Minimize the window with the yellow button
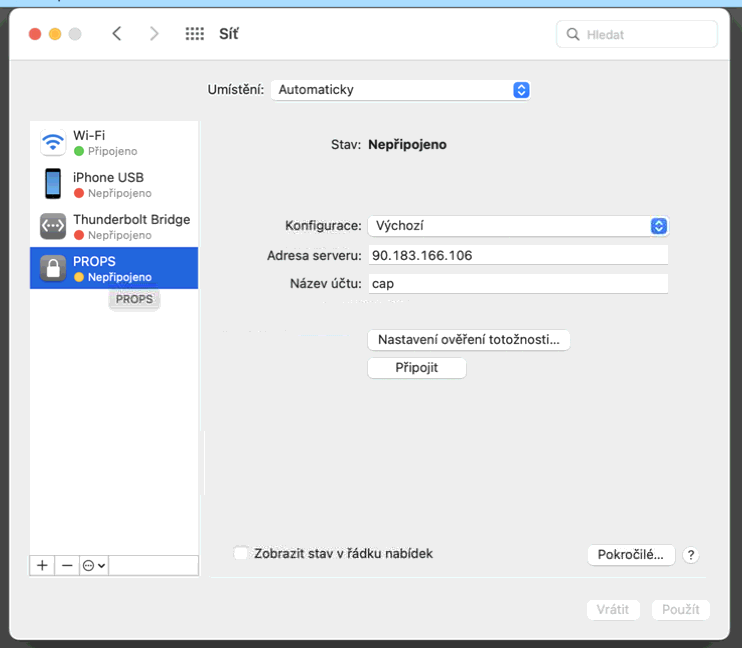The image size is (742, 648). point(55,34)
